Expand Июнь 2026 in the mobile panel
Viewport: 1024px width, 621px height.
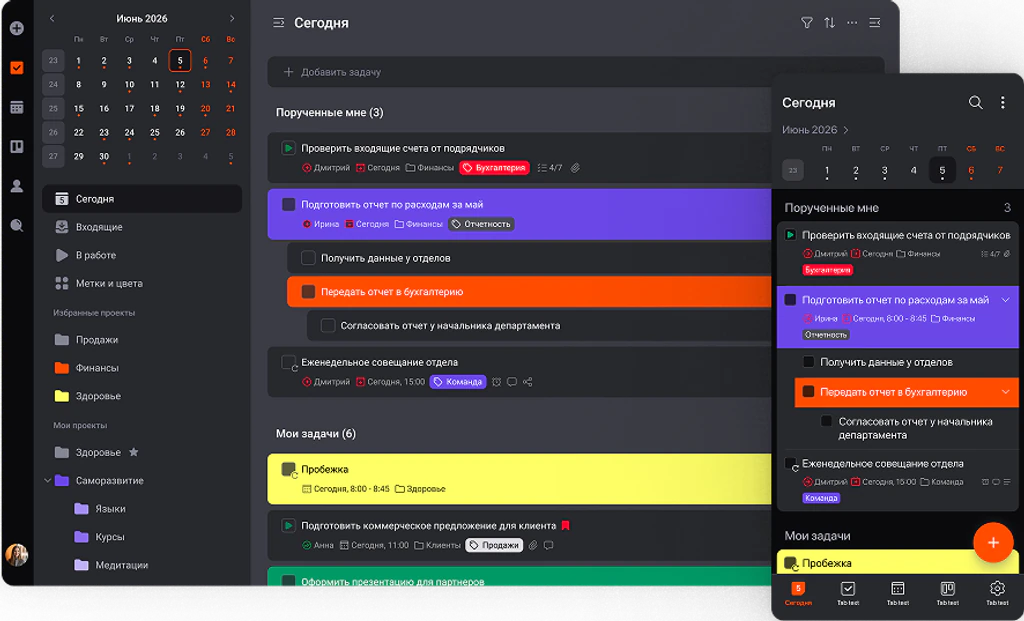pos(815,130)
